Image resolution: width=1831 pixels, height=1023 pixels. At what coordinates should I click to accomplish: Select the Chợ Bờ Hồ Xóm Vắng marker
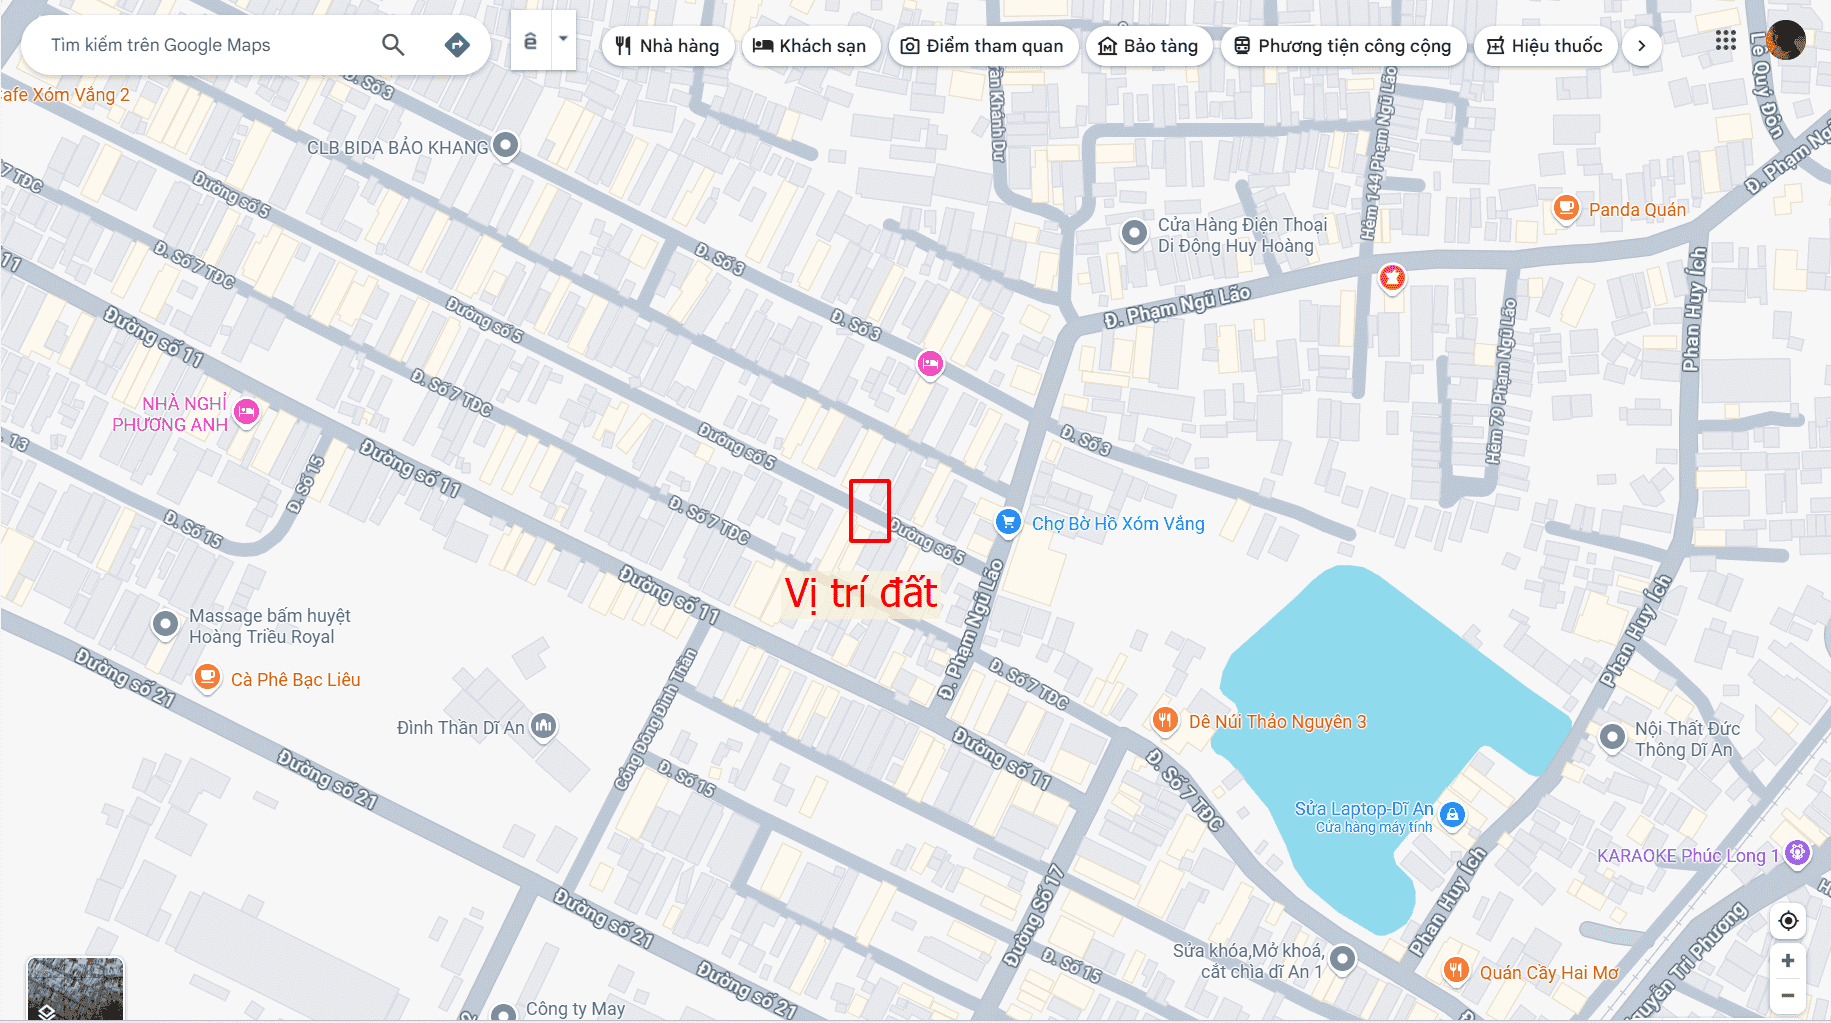[1008, 522]
